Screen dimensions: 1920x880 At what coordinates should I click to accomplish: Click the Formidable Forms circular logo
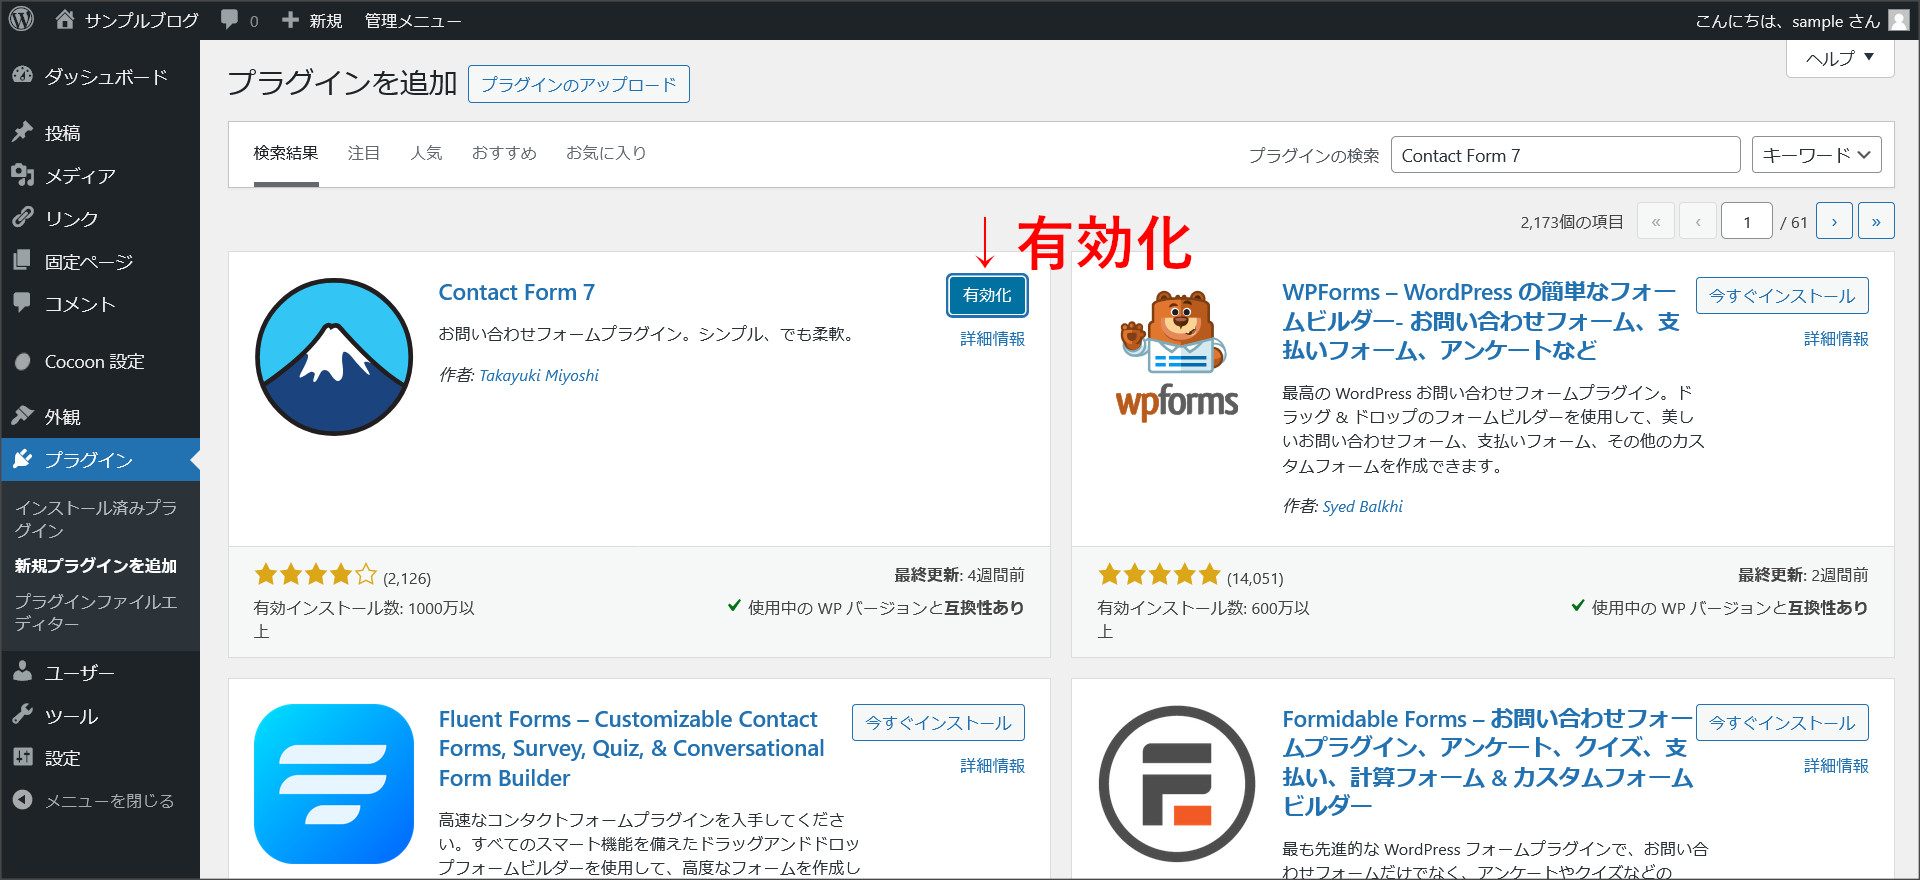point(1177,784)
